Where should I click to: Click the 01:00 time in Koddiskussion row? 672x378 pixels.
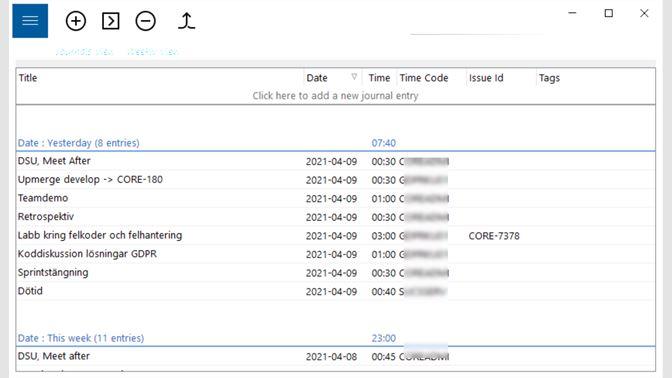point(384,255)
